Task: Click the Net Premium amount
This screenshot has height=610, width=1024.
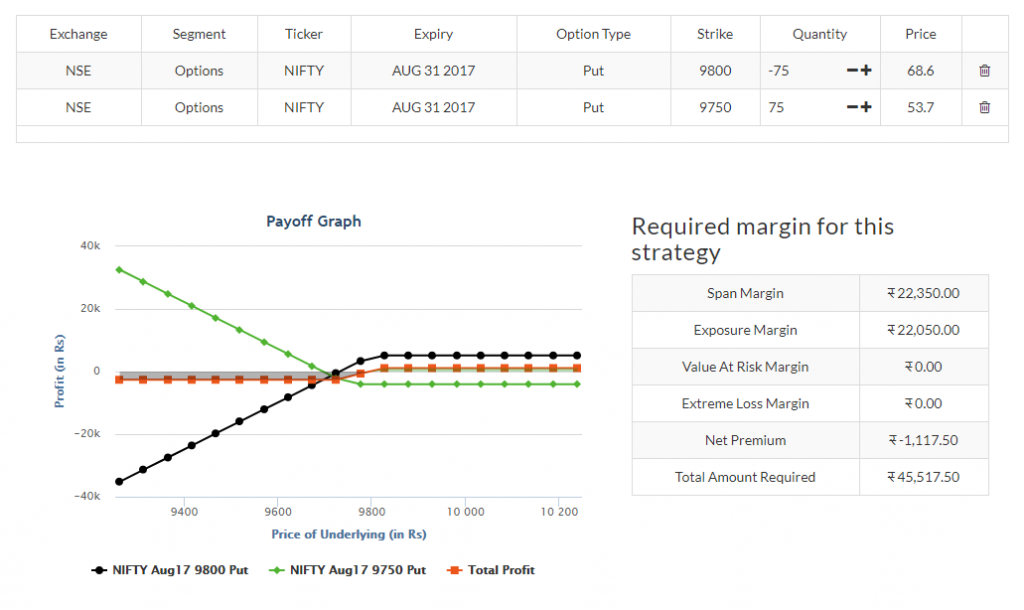Action: click(924, 440)
